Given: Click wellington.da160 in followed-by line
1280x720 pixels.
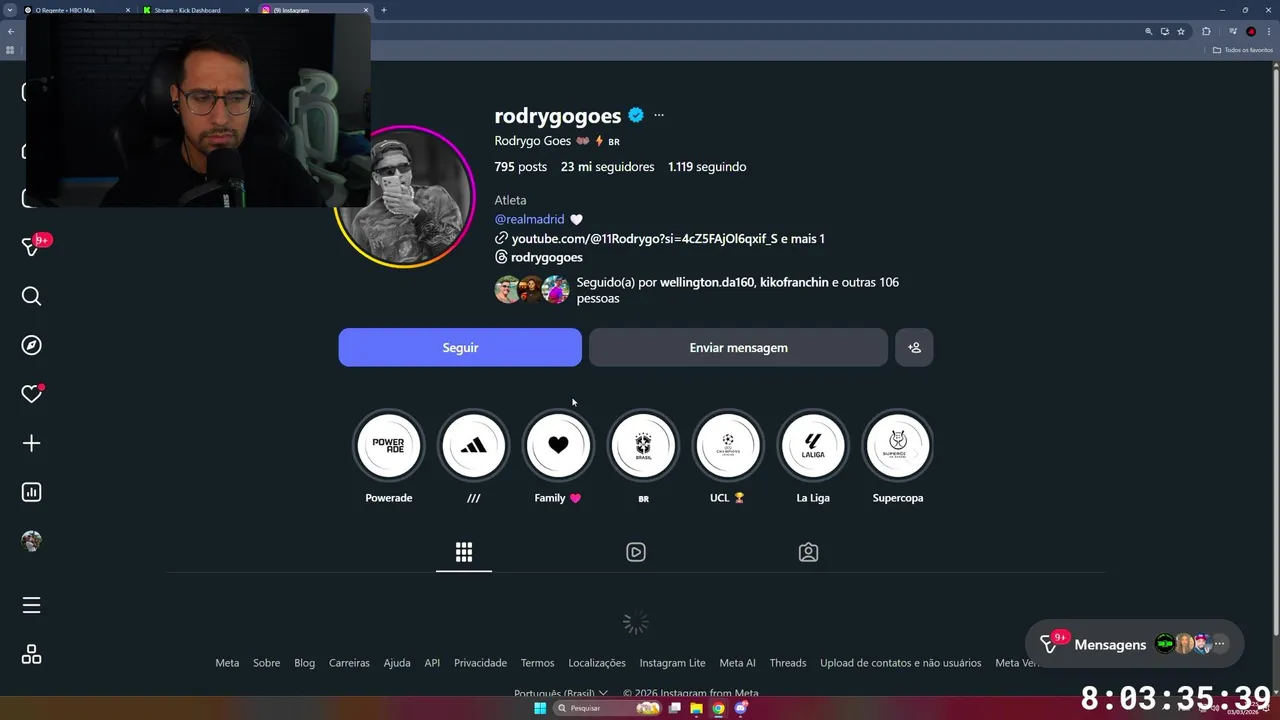Looking at the screenshot, I should [707, 282].
